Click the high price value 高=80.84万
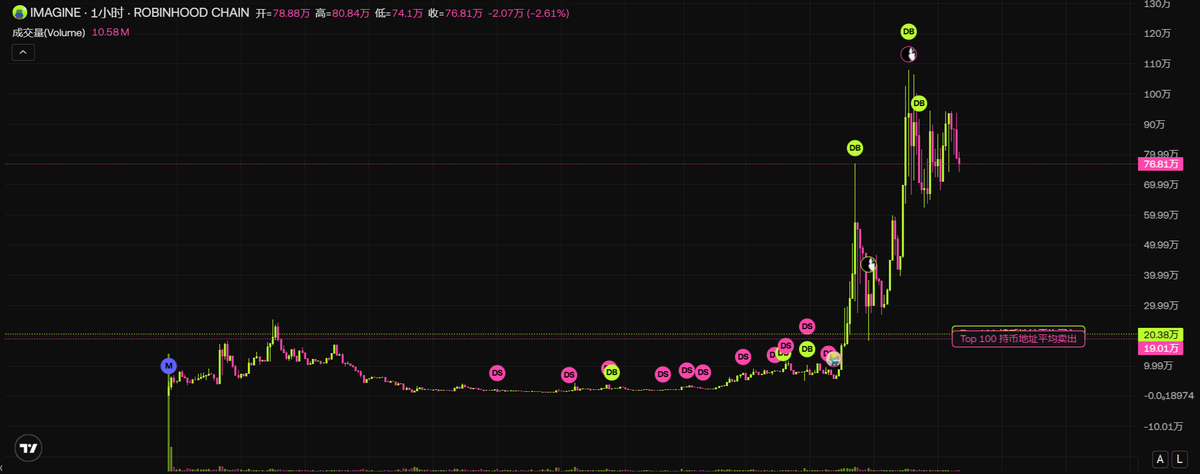The image size is (1200, 474). coord(343,12)
